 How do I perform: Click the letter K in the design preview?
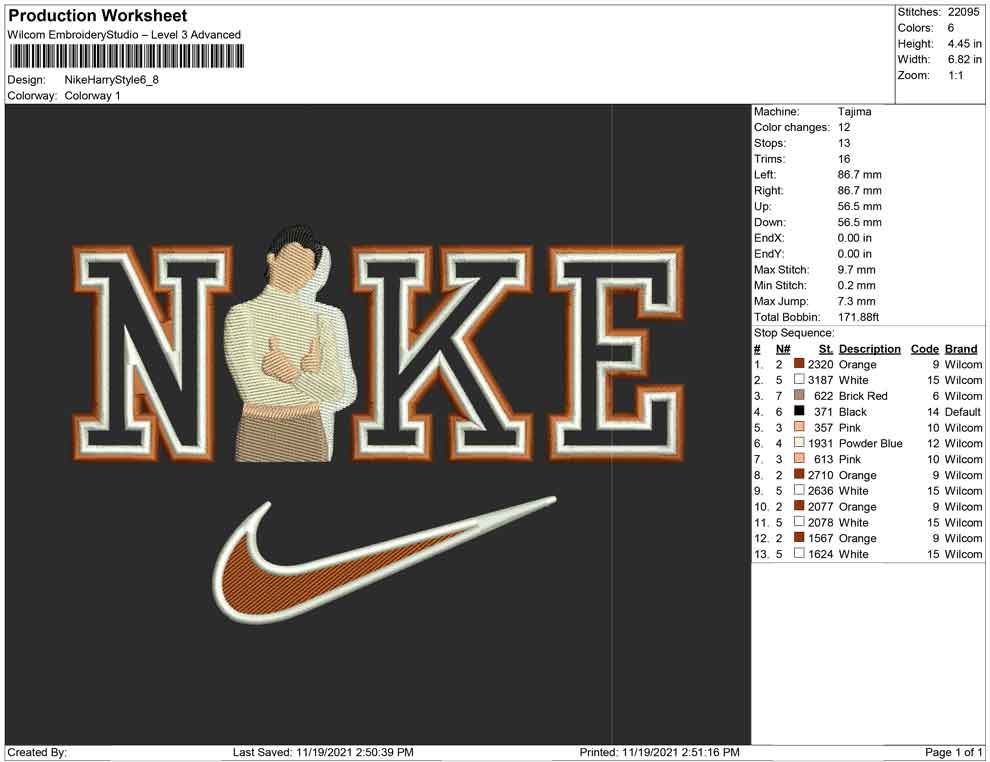[x=442, y=352]
